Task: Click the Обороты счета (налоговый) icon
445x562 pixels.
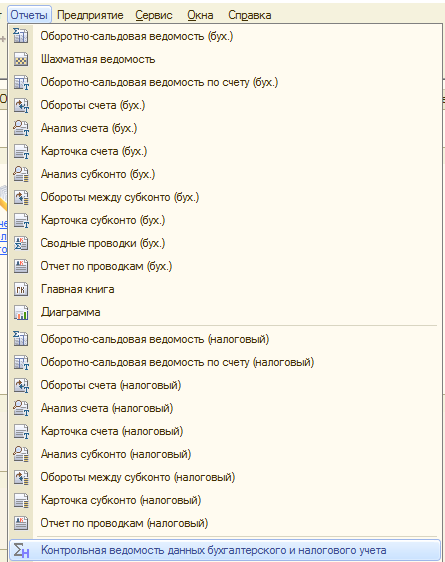Action: point(21,385)
